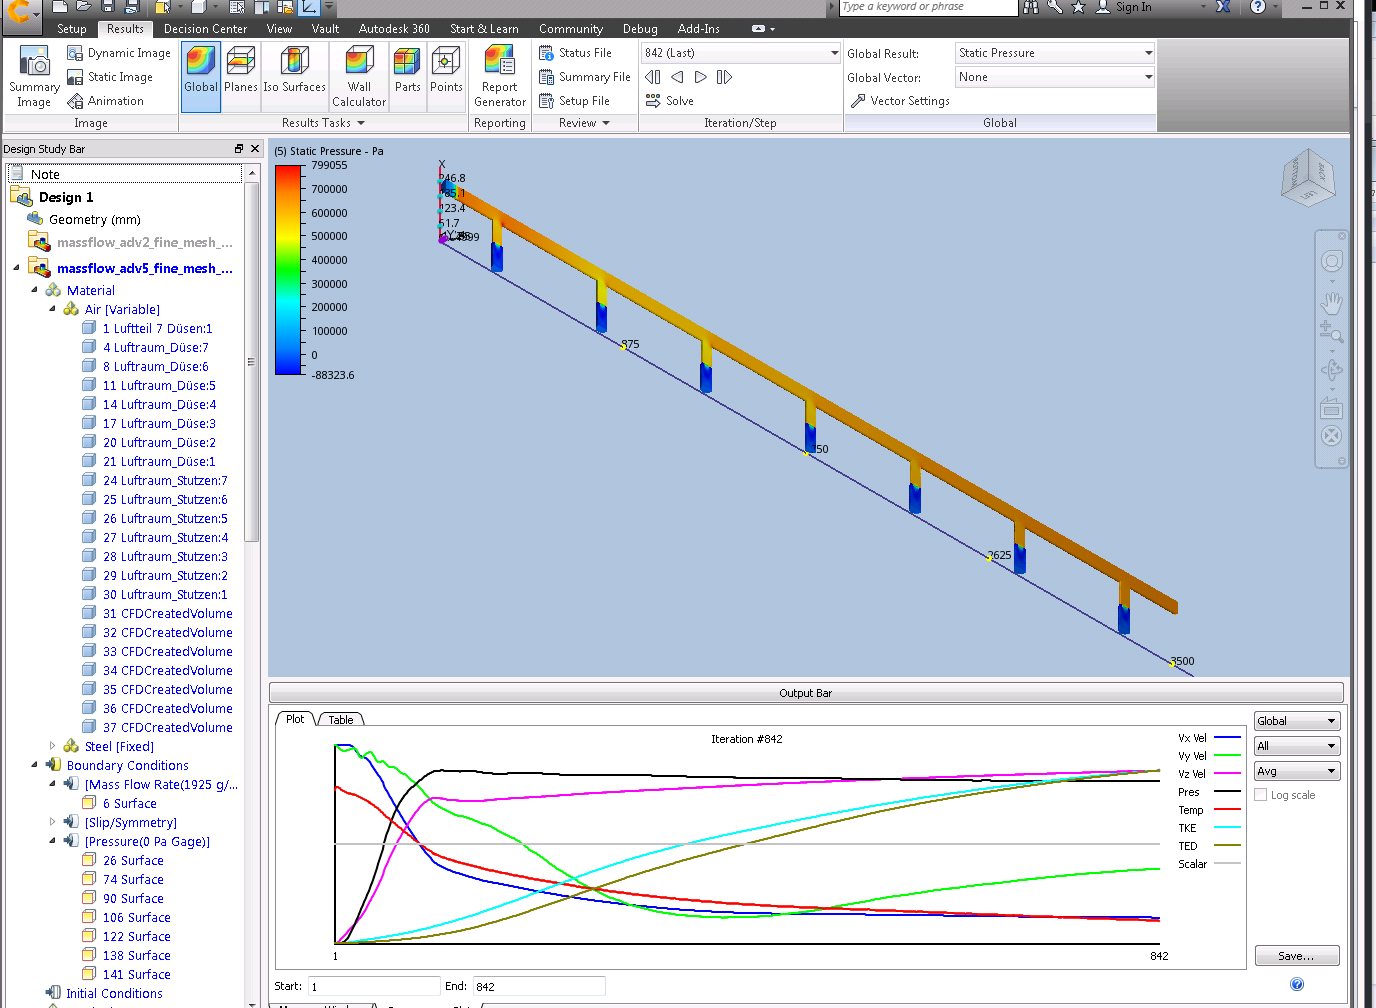Viewport: 1376px width, 1008px height.
Task: Select the Points results task
Action: pyautogui.click(x=446, y=77)
